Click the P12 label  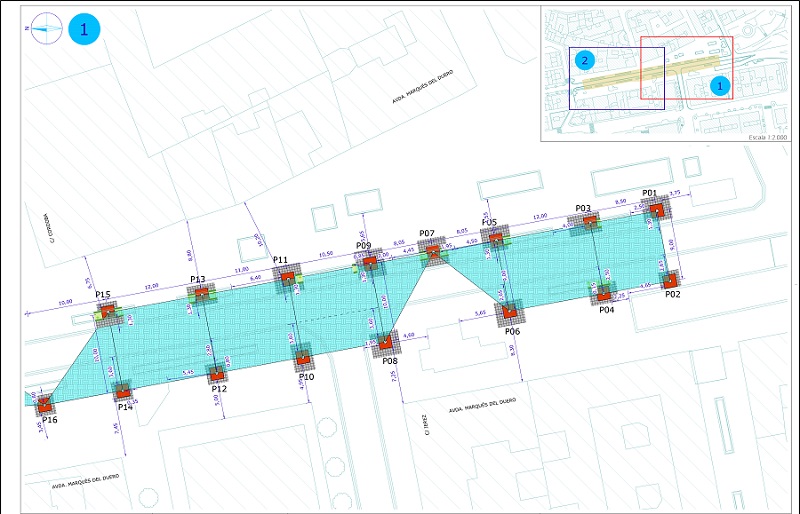click(x=219, y=388)
